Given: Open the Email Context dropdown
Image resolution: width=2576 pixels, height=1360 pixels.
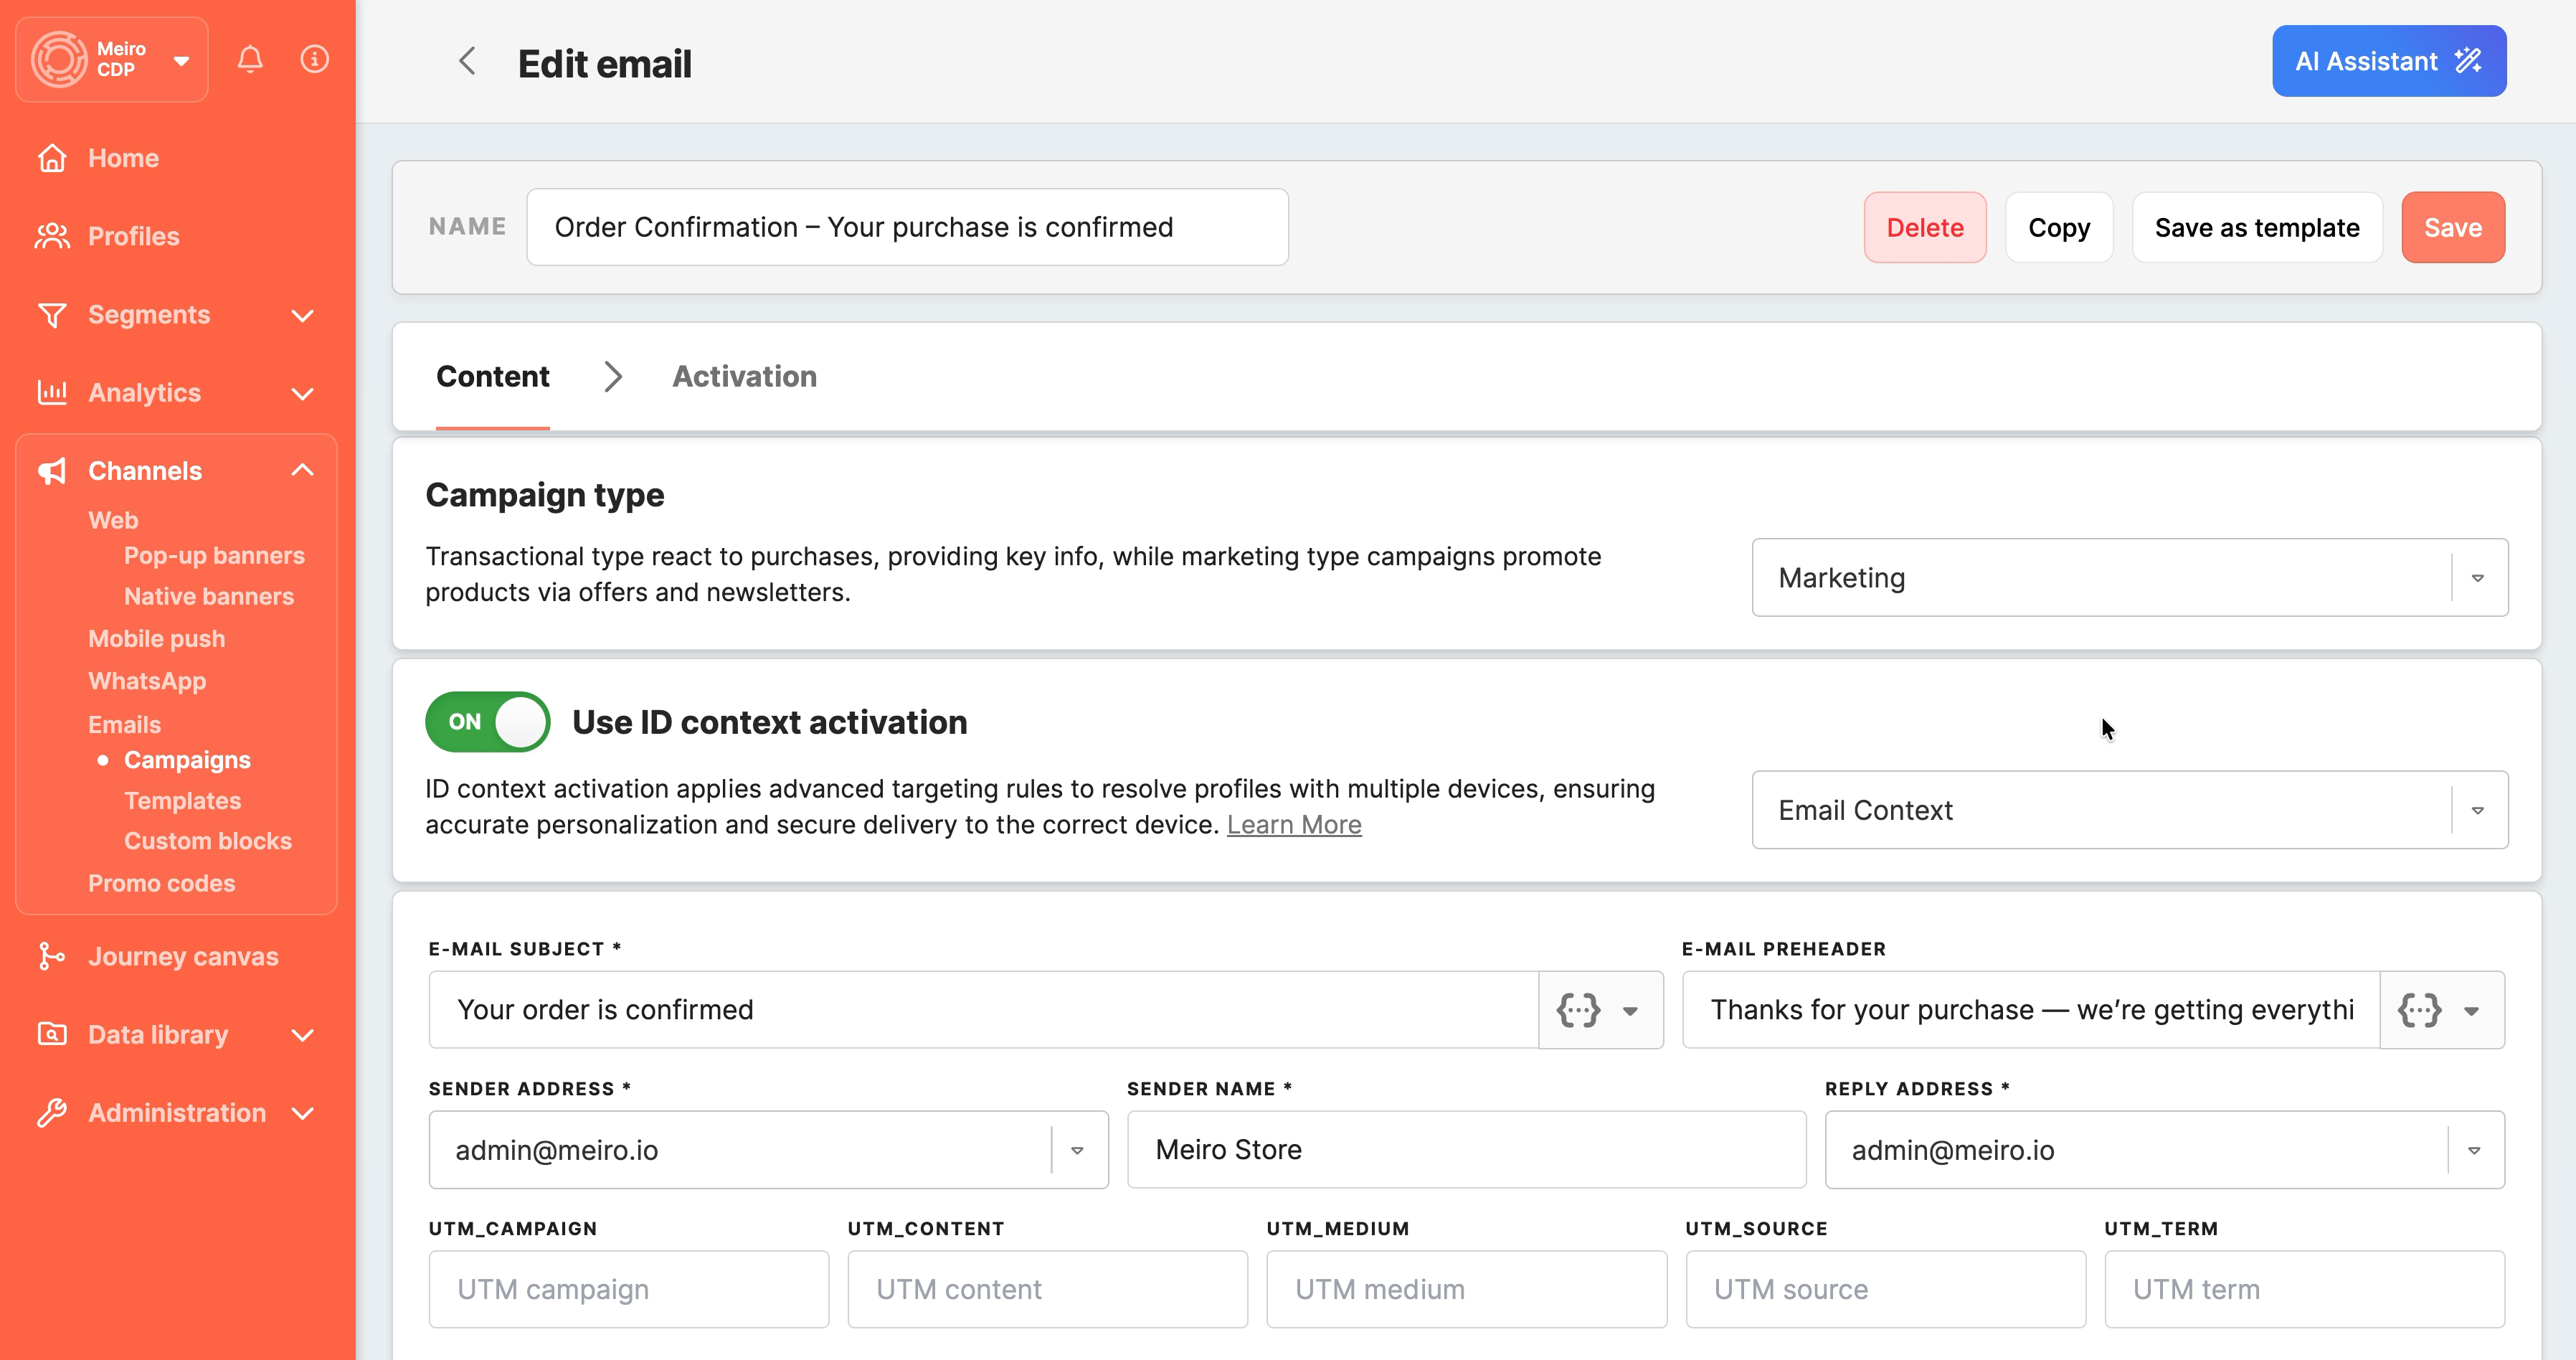Looking at the screenshot, I should [x=2478, y=810].
